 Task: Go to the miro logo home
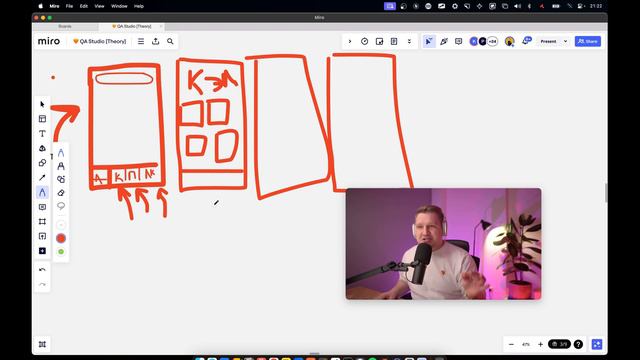pyautogui.click(x=49, y=41)
